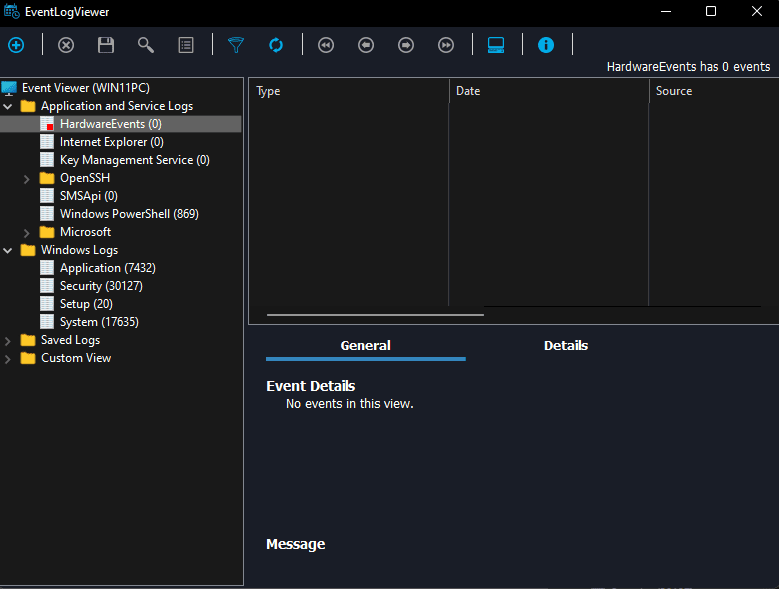This screenshot has width=779, height=589.
Task: Open the blue info about icon
Action: [x=546, y=45]
